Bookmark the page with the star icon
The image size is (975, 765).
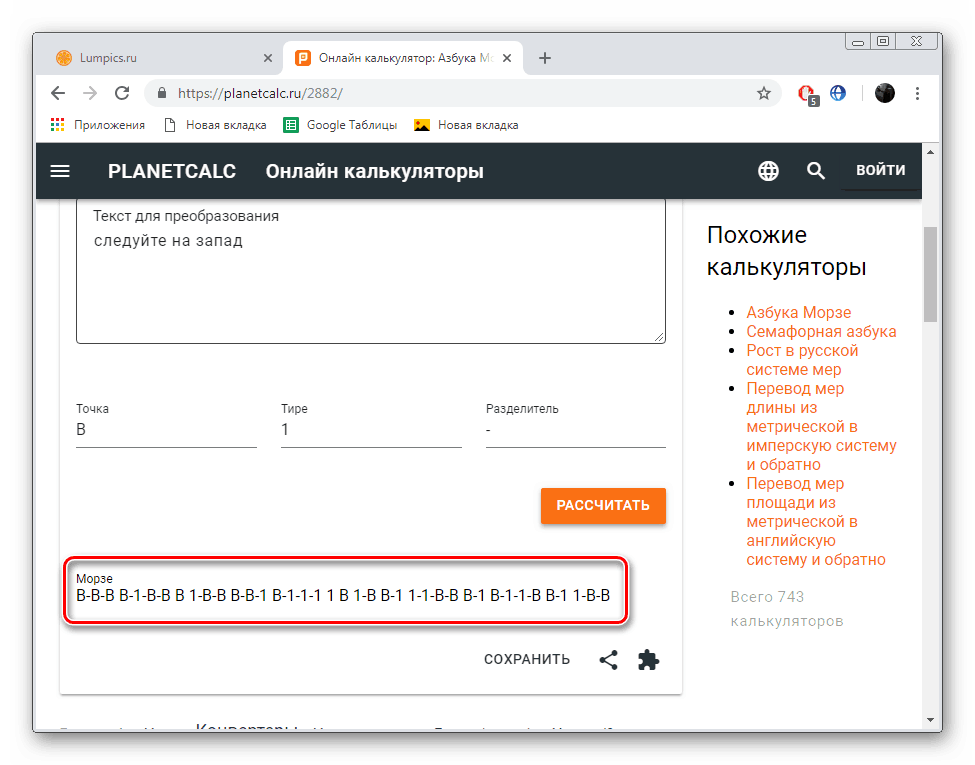(764, 93)
